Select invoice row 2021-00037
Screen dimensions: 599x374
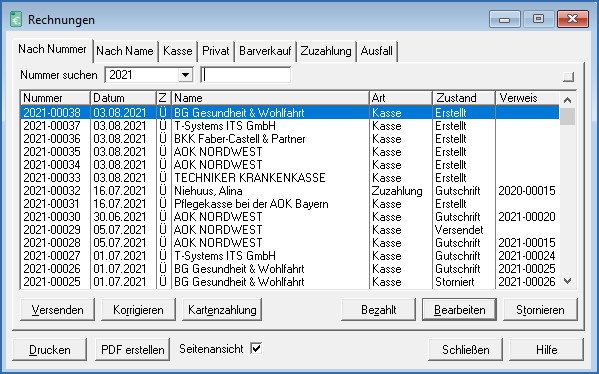tap(290, 126)
